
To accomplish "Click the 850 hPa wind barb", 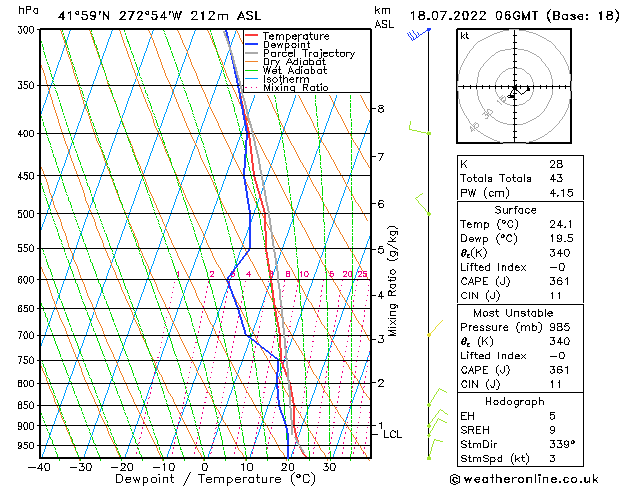I will 437,397.
